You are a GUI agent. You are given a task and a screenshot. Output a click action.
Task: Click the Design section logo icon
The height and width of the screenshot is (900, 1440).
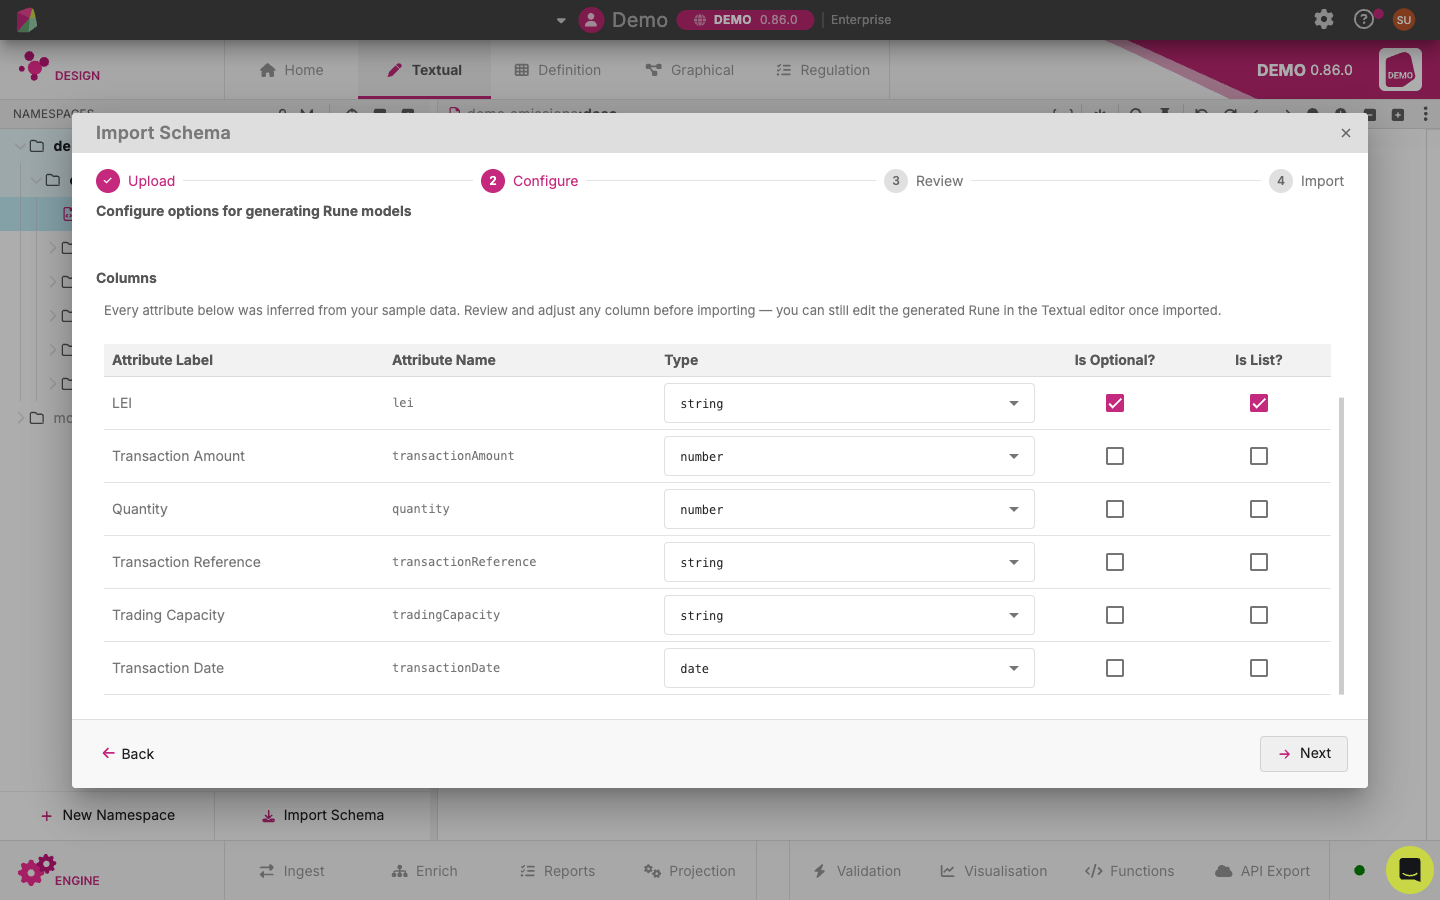point(34,66)
